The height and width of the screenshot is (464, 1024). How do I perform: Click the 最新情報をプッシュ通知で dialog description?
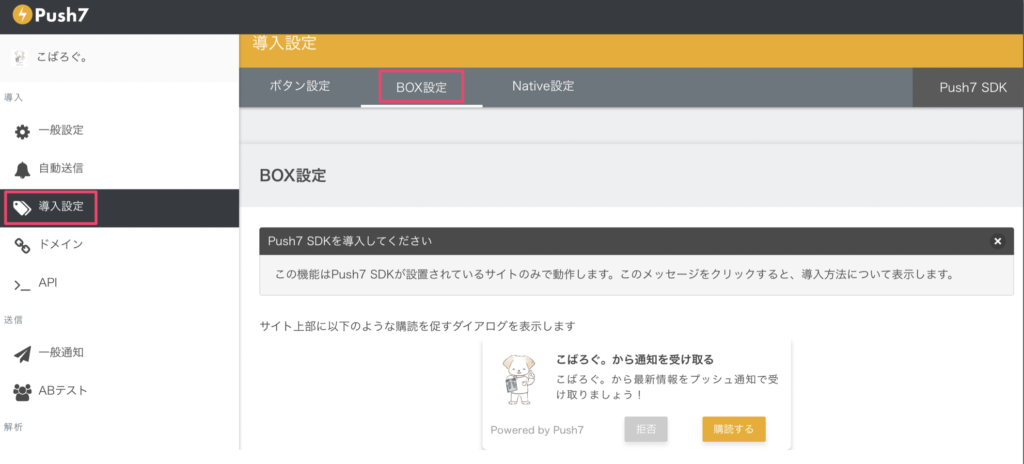[x=667, y=387]
